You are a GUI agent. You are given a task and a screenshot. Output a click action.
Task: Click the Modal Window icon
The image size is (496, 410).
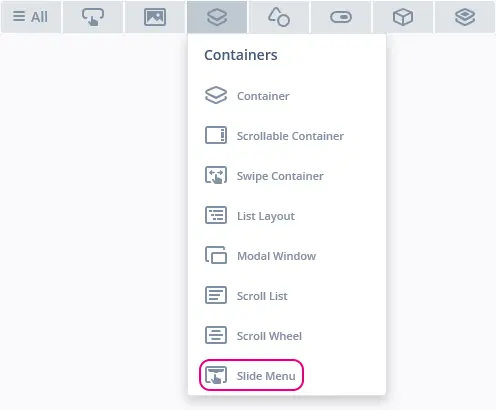(216, 255)
